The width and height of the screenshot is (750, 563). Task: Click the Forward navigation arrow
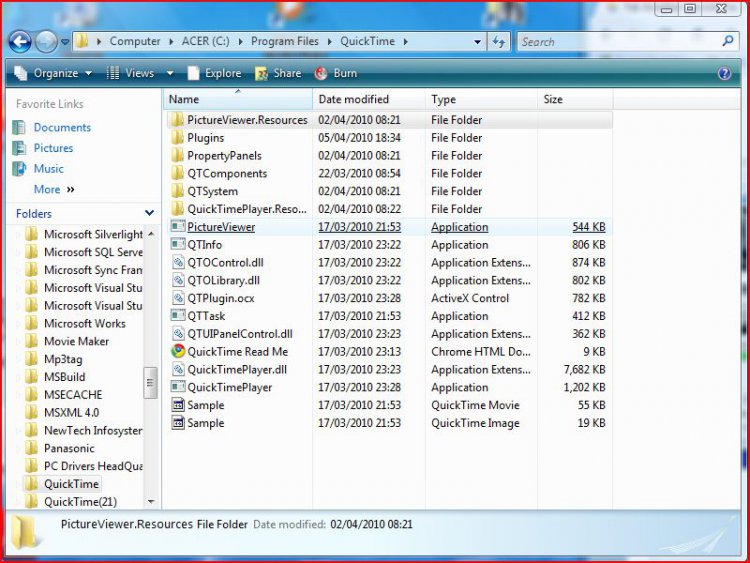46,42
